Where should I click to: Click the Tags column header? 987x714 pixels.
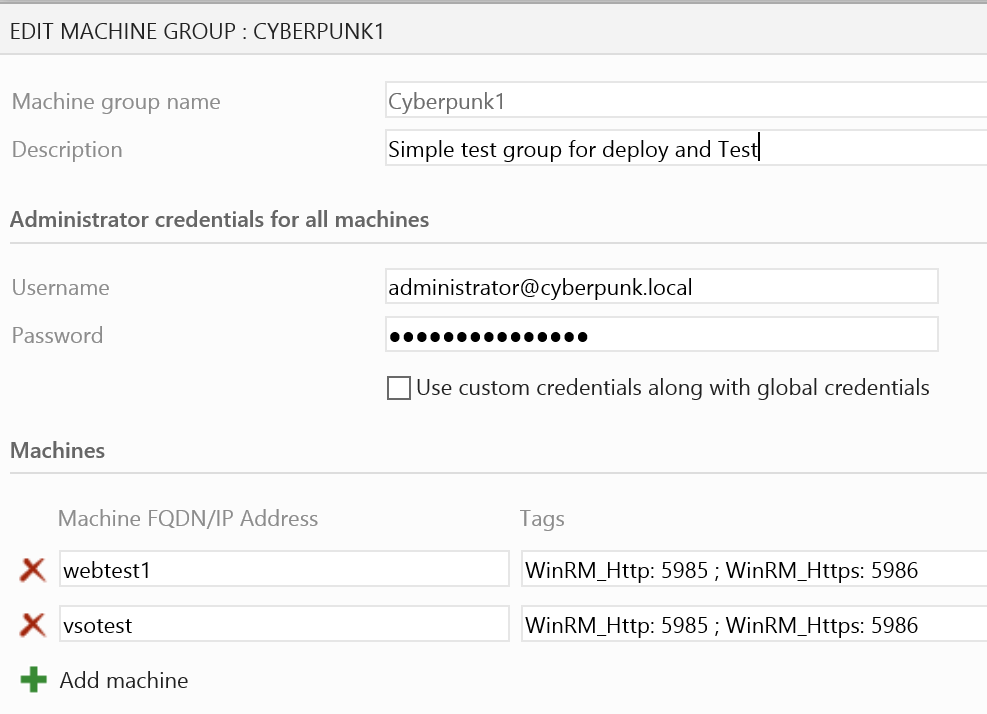click(x=542, y=518)
